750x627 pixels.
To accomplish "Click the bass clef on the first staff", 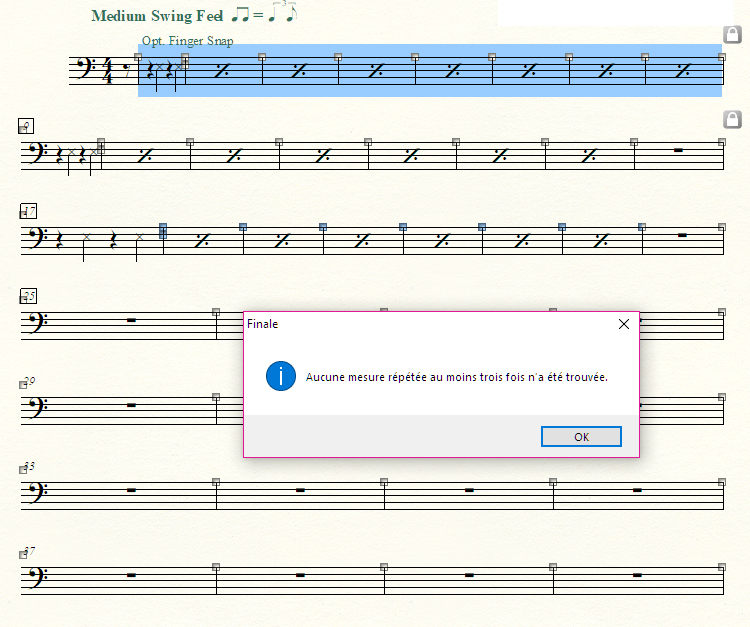I will (x=88, y=68).
